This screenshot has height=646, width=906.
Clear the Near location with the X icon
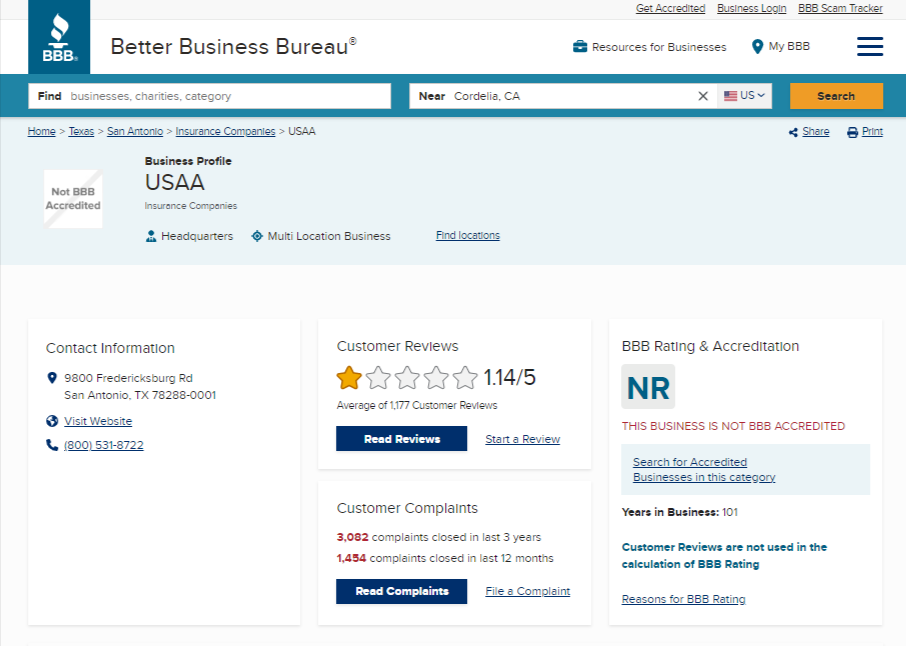[x=703, y=96]
